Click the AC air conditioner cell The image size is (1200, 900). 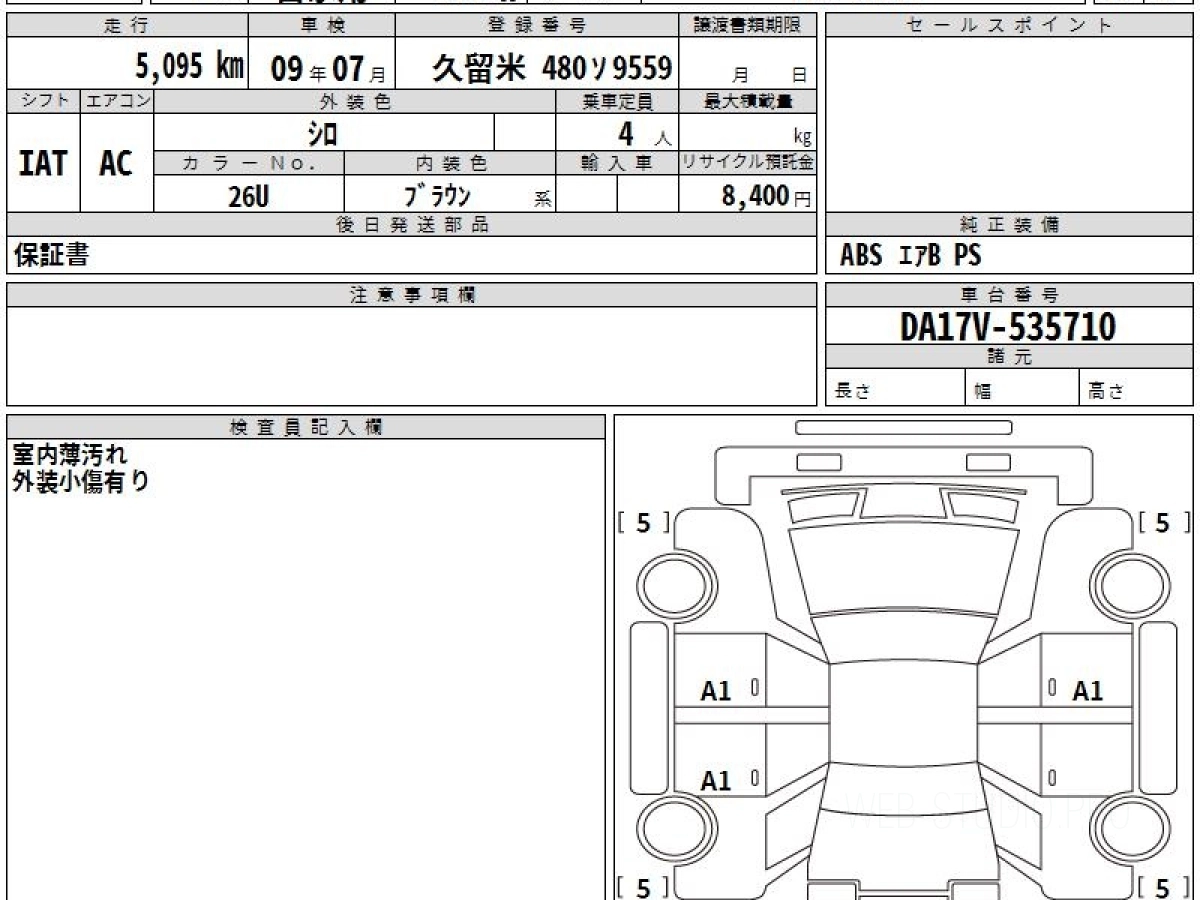[116, 163]
